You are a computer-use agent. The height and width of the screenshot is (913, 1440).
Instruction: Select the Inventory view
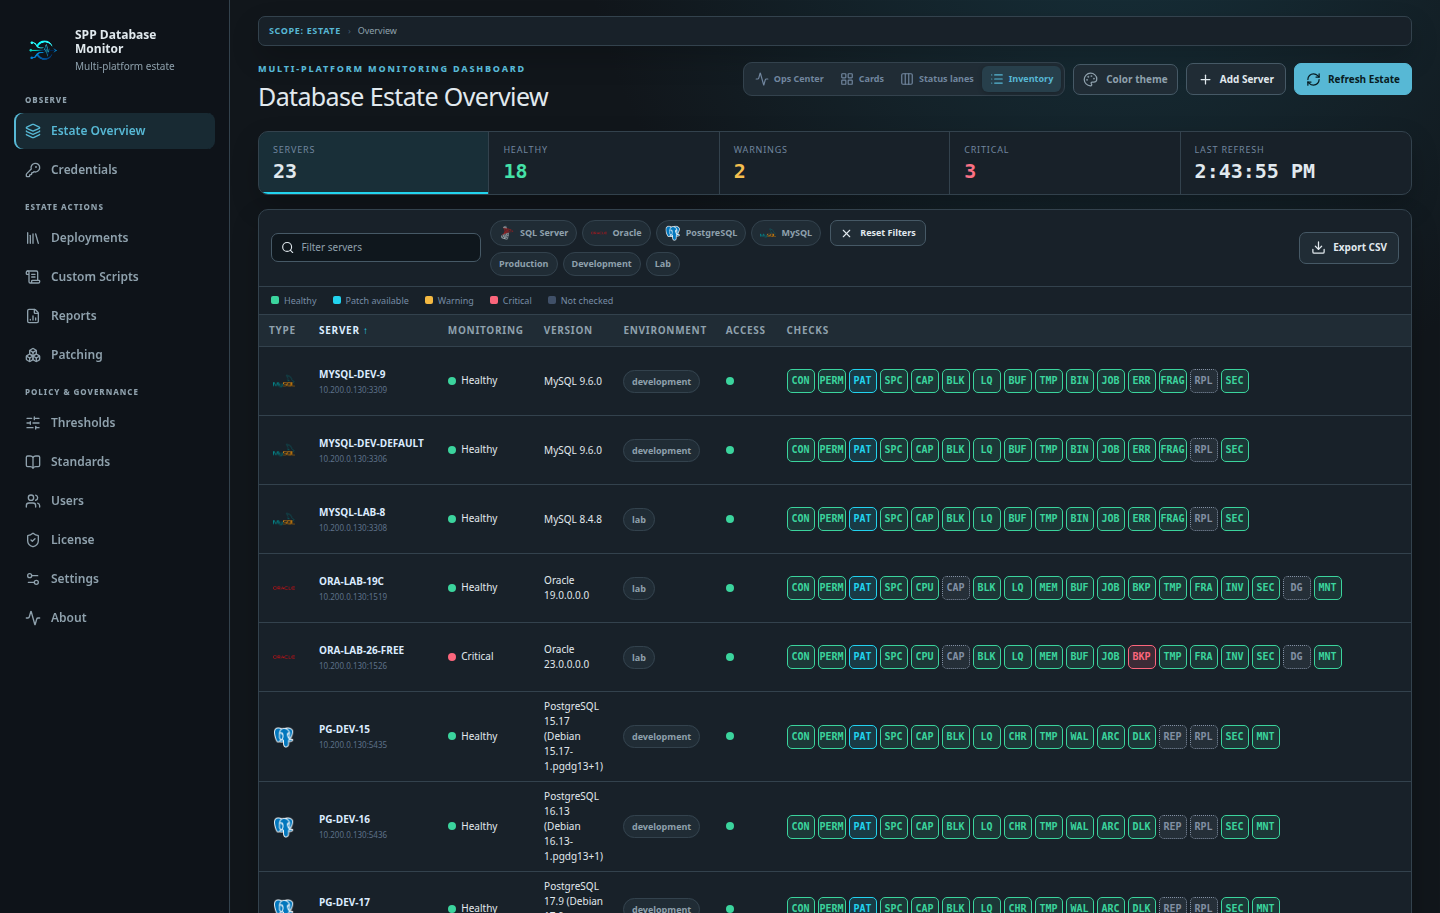(1022, 79)
